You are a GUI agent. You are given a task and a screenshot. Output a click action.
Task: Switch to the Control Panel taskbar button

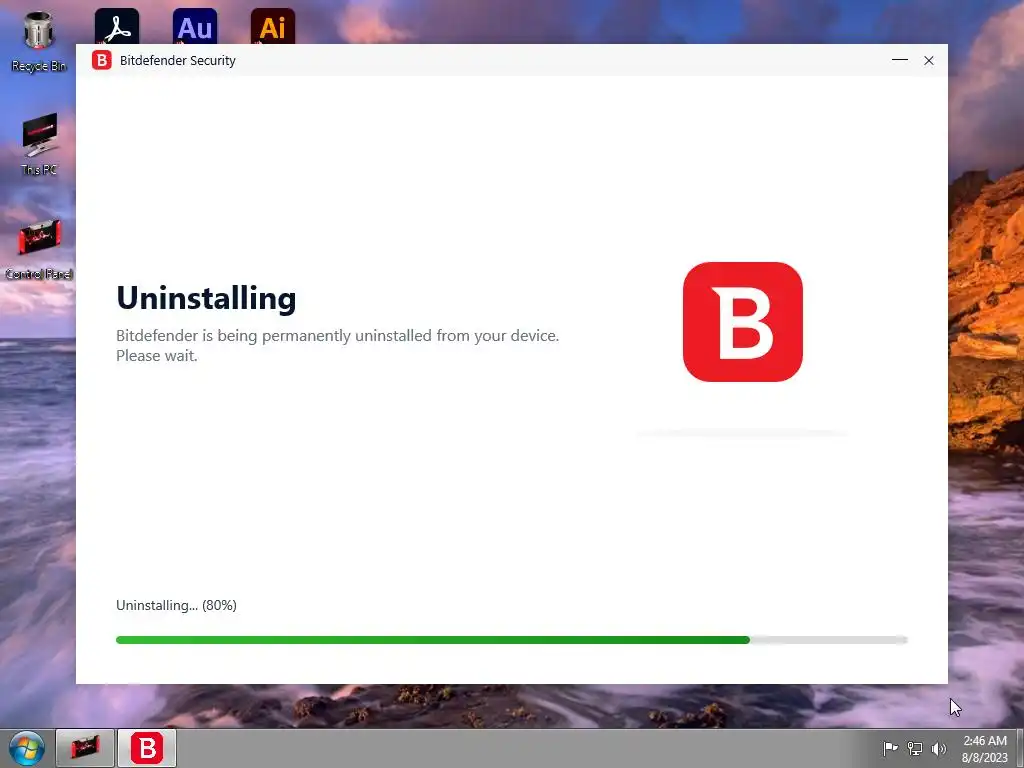click(85, 748)
